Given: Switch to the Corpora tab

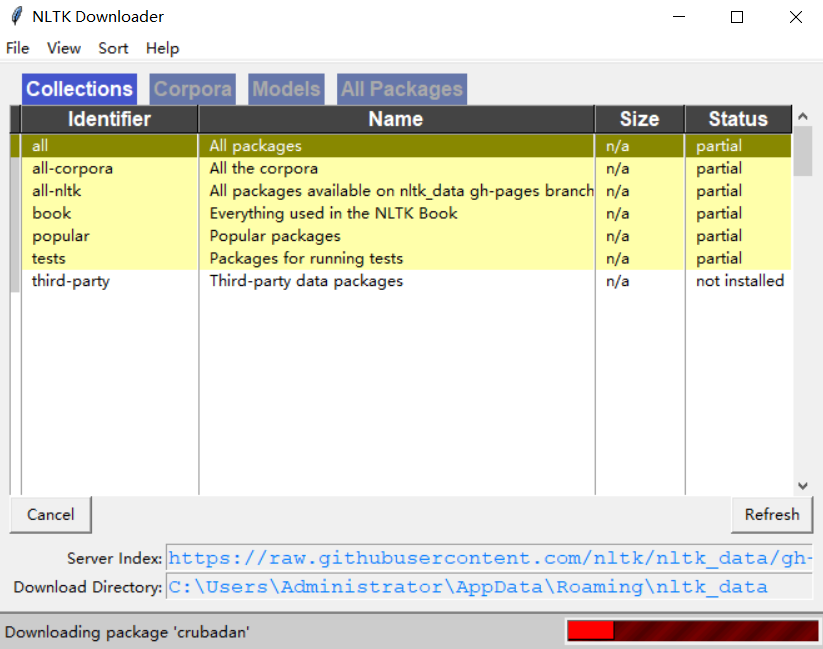Looking at the screenshot, I should pos(192,89).
